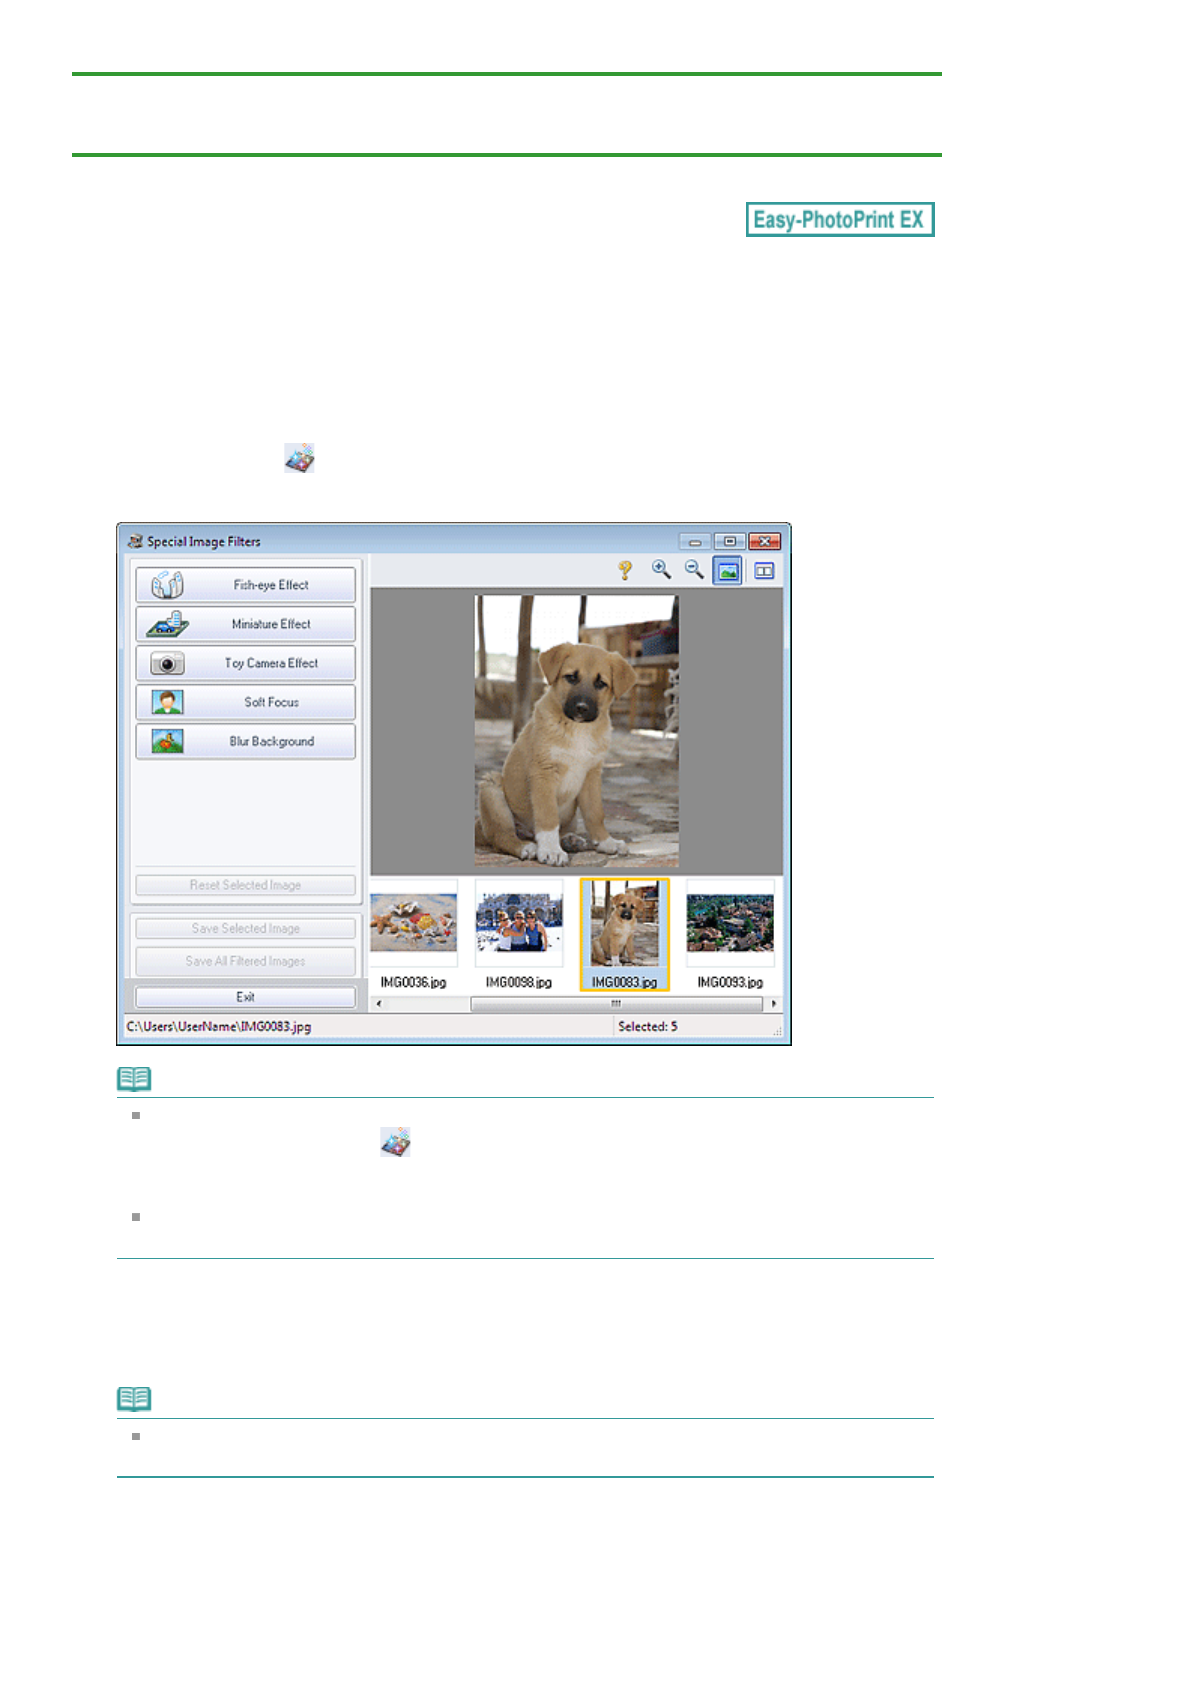Click Save All Filtered Images
Screen dimensions: 1190x1684
point(245,961)
